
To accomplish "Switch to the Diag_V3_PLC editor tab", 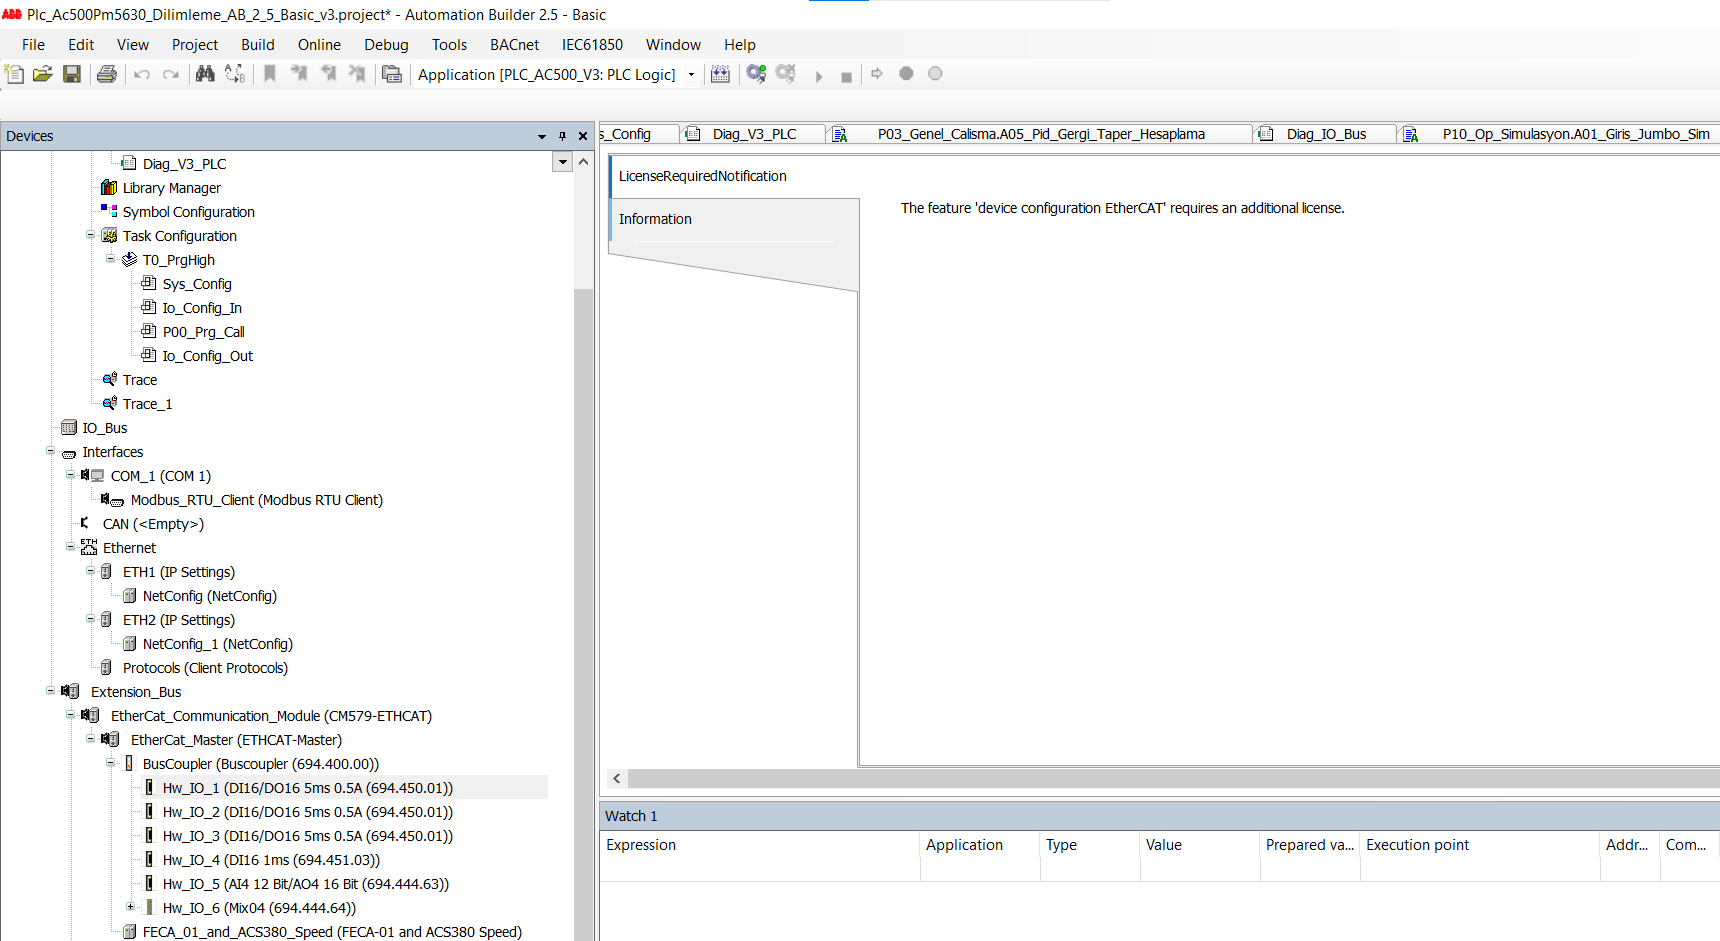I will (754, 134).
